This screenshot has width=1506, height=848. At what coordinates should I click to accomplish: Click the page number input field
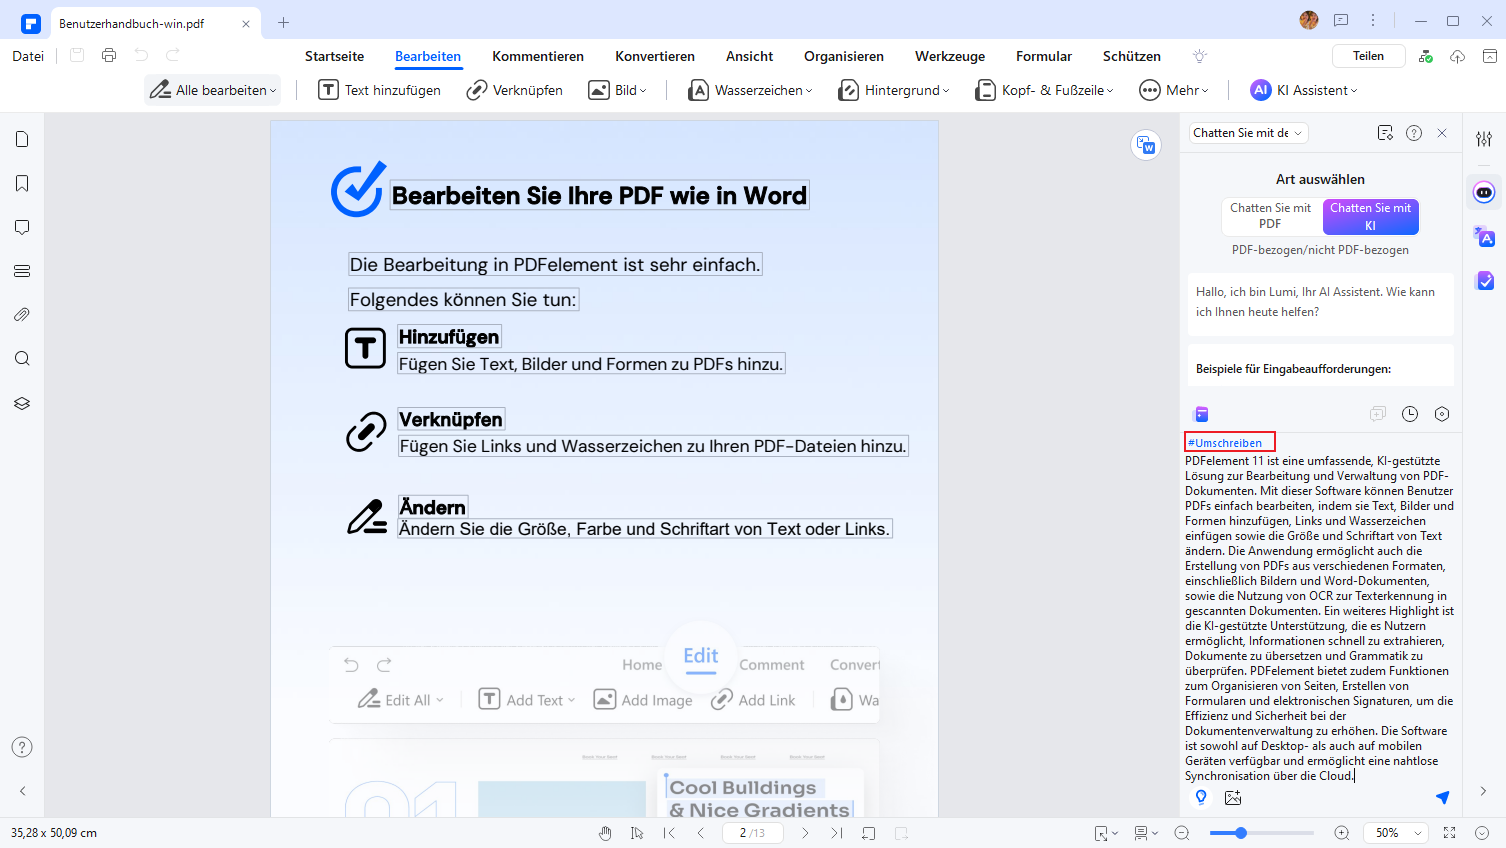point(752,833)
